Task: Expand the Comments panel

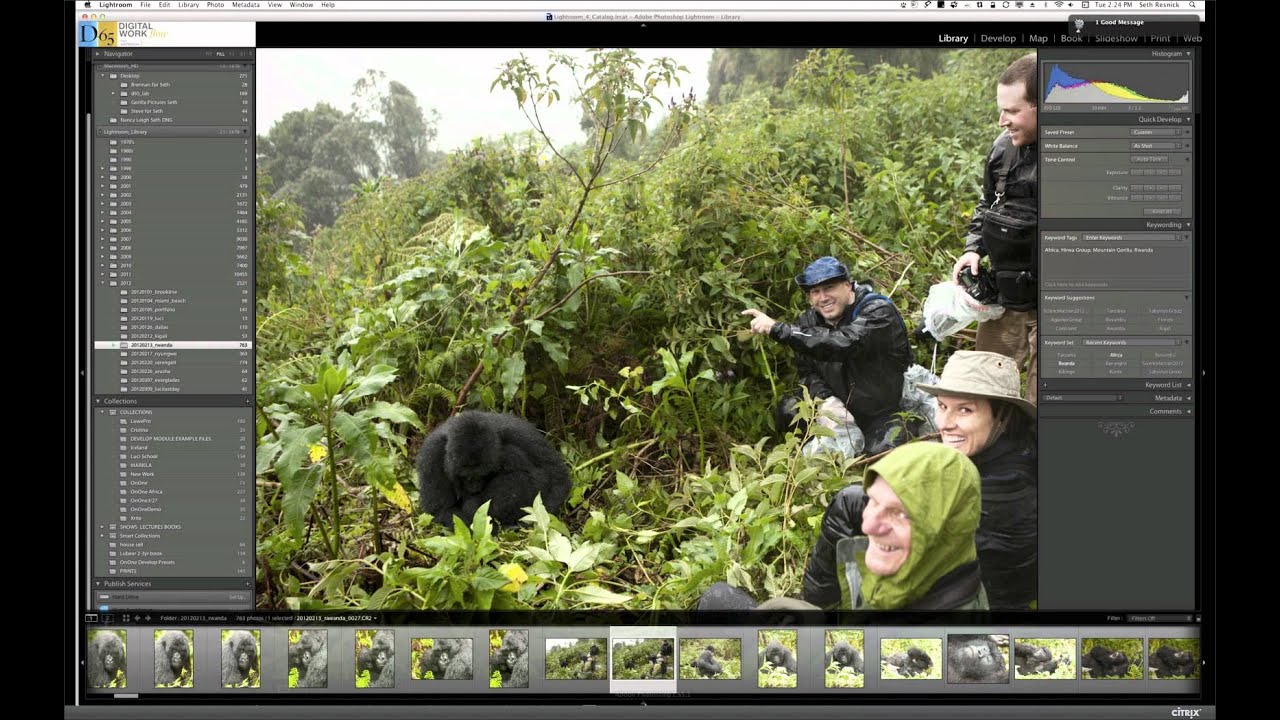Action: (x=1188, y=411)
